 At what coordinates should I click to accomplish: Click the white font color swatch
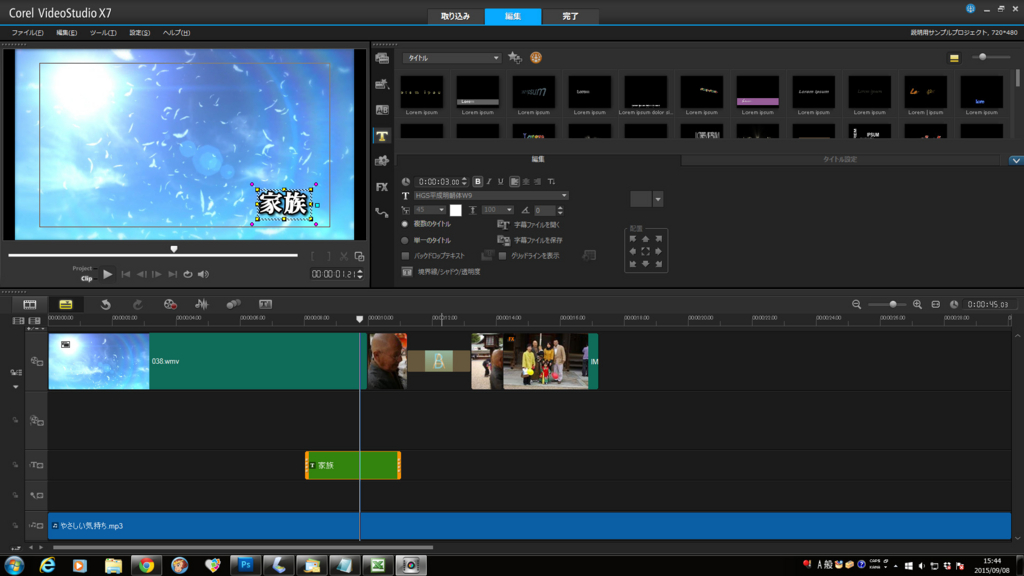pyautogui.click(x=456, y=210)
